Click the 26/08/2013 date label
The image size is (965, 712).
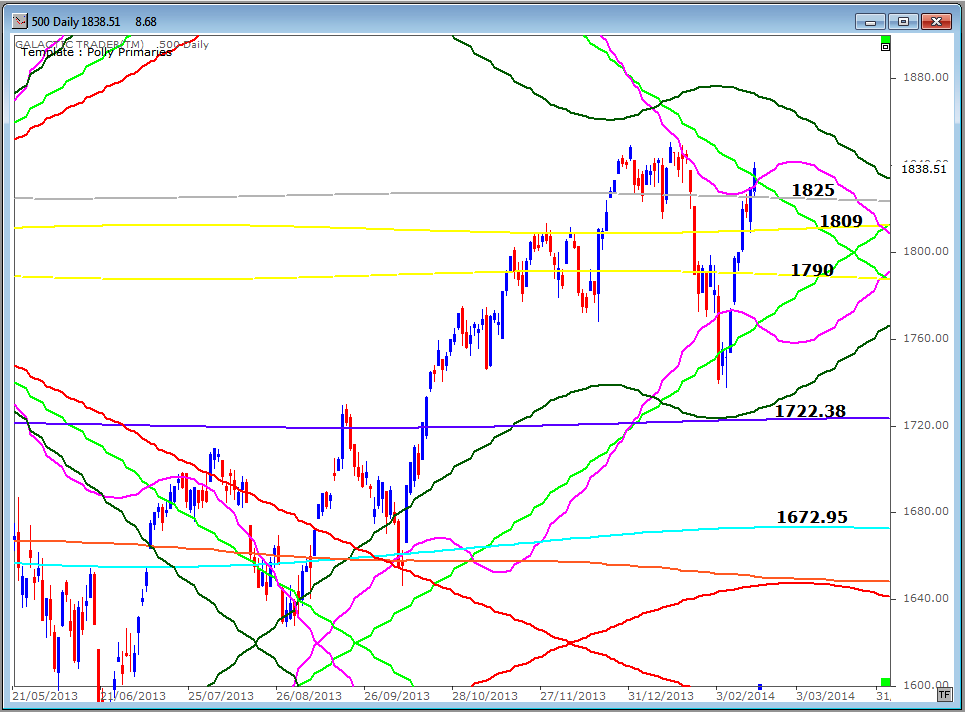click(309, 696)
